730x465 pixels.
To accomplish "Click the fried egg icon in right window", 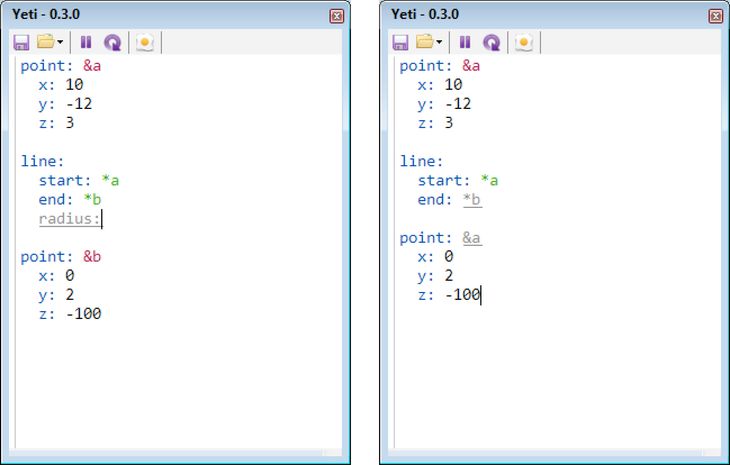I will coord(524,42).
